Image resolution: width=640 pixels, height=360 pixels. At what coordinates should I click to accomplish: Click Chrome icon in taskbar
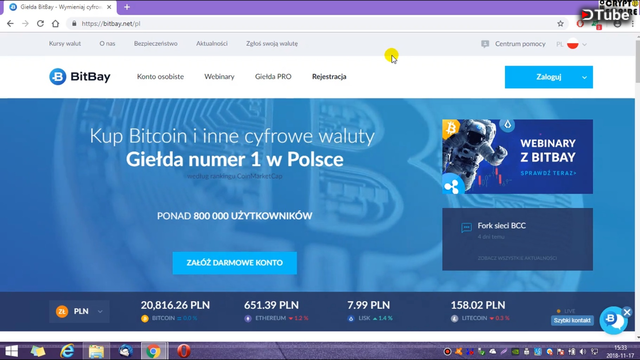click(x=153, y=351)
